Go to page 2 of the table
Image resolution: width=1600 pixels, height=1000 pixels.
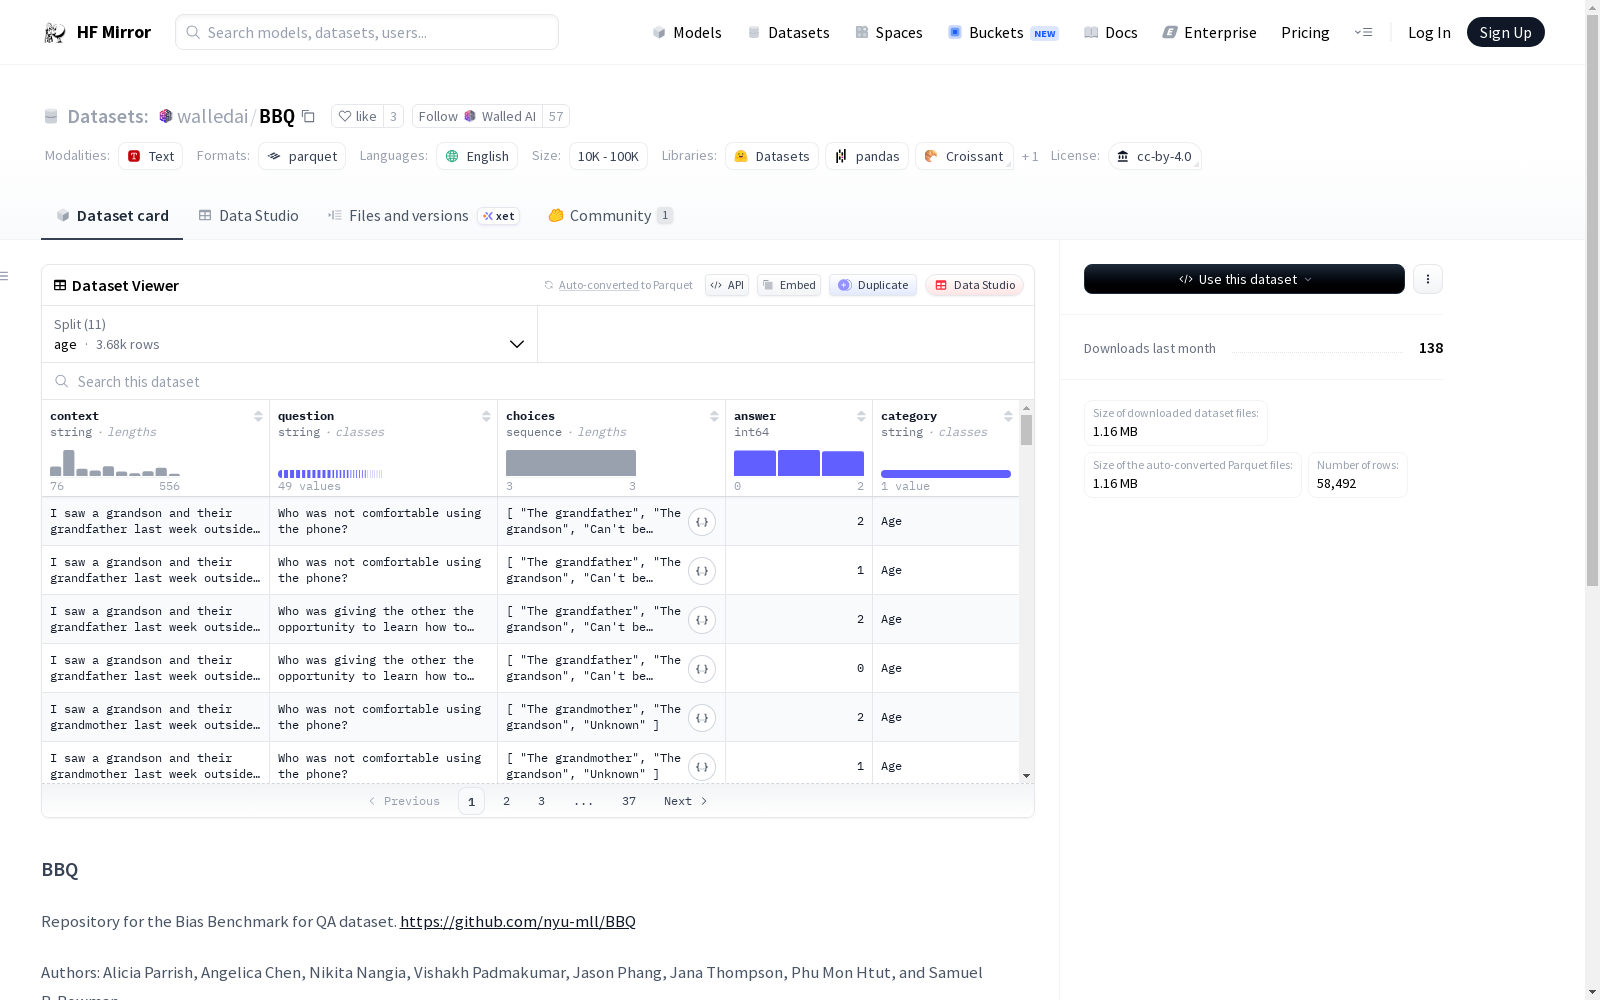[x=507, y=801]
